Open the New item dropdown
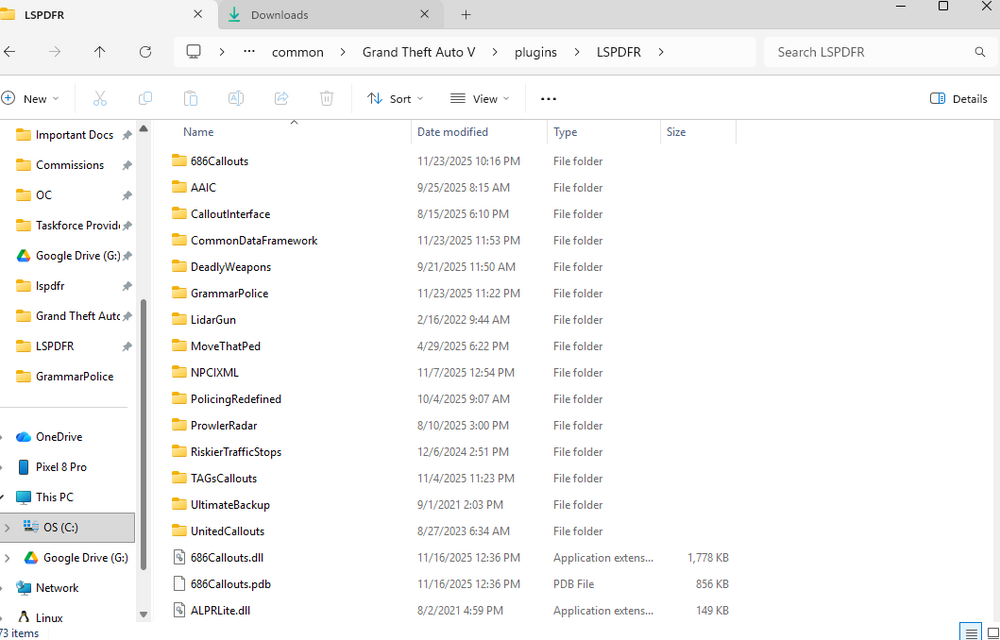Viewport: 1000px width, 640px height. pyautogui.click(x=32, y=98)
